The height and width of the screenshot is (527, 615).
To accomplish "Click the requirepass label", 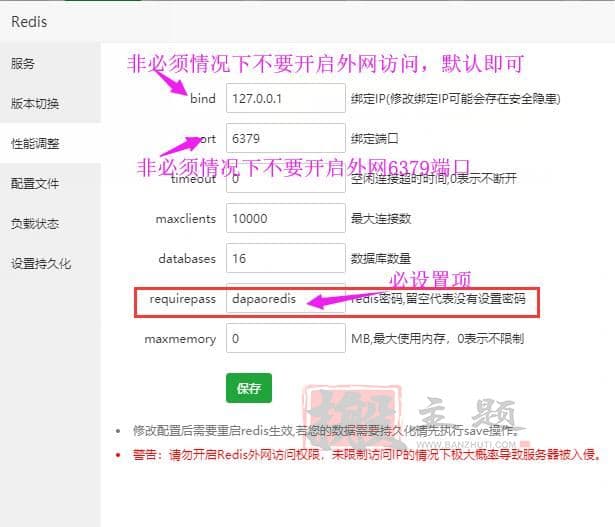I will 183,299.
